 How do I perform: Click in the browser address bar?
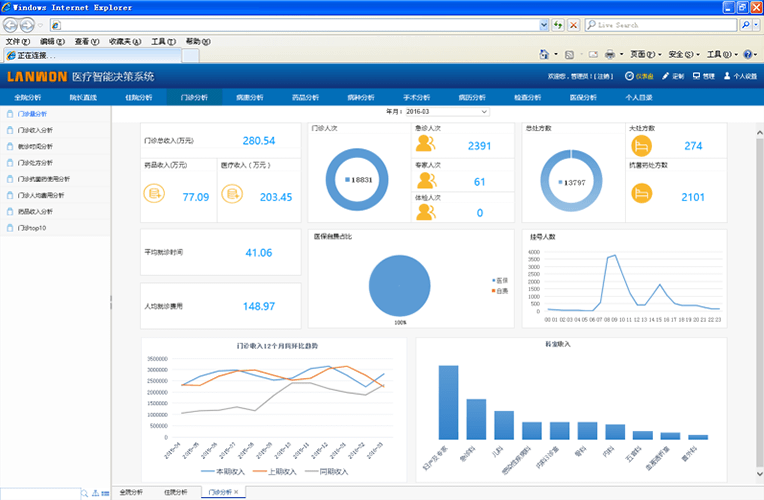(295, 25)
